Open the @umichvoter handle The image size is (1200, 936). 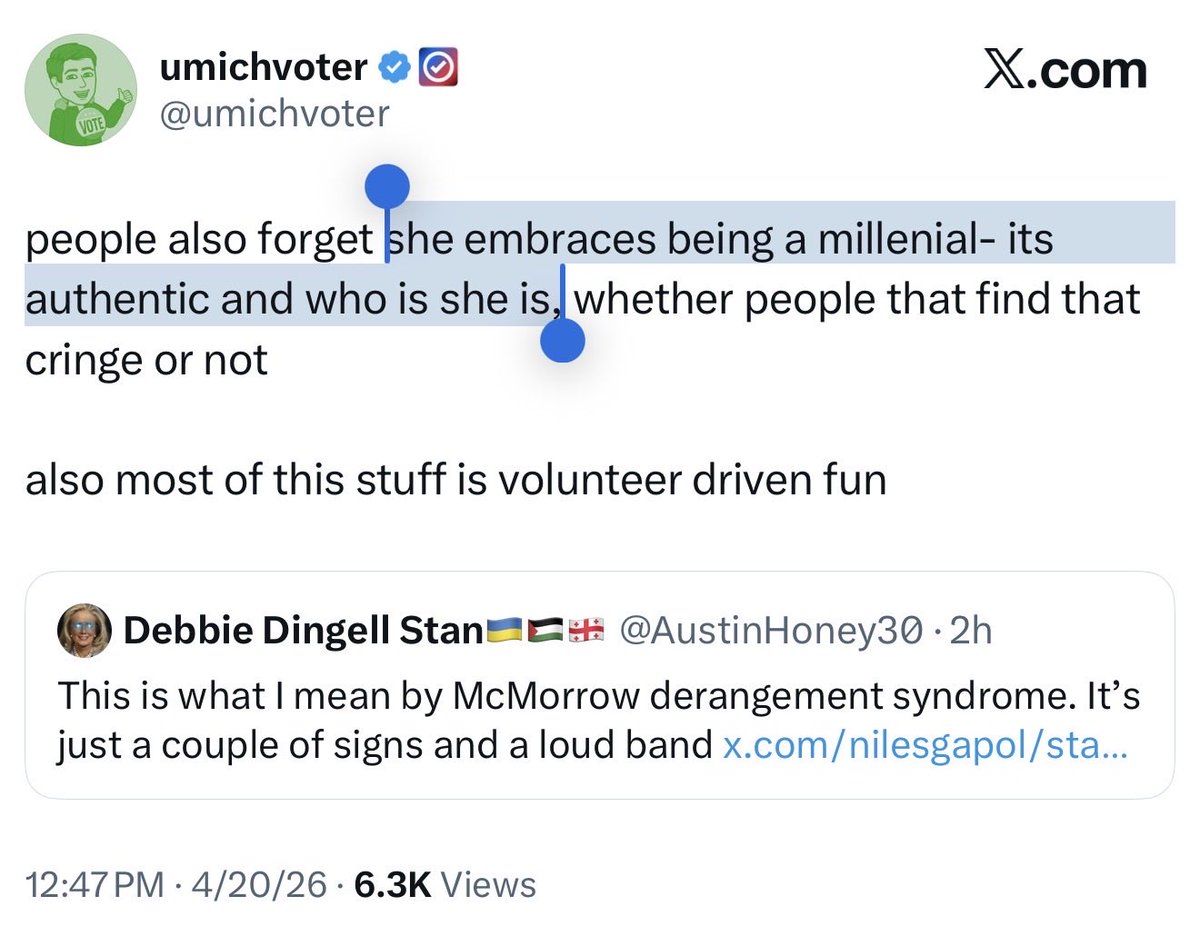274,113
